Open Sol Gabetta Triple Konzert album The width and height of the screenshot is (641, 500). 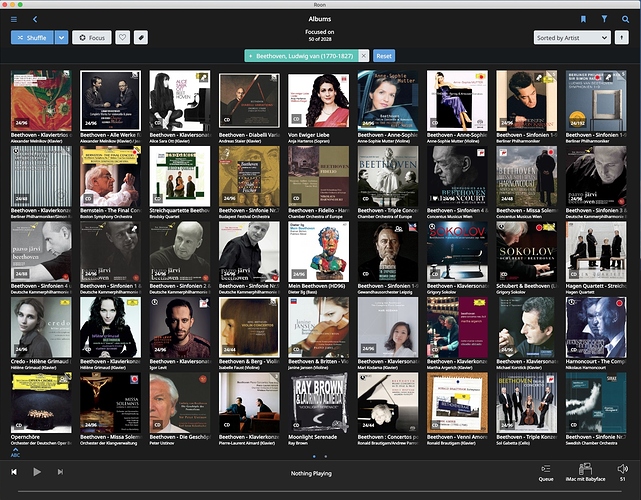coord(527,403)
